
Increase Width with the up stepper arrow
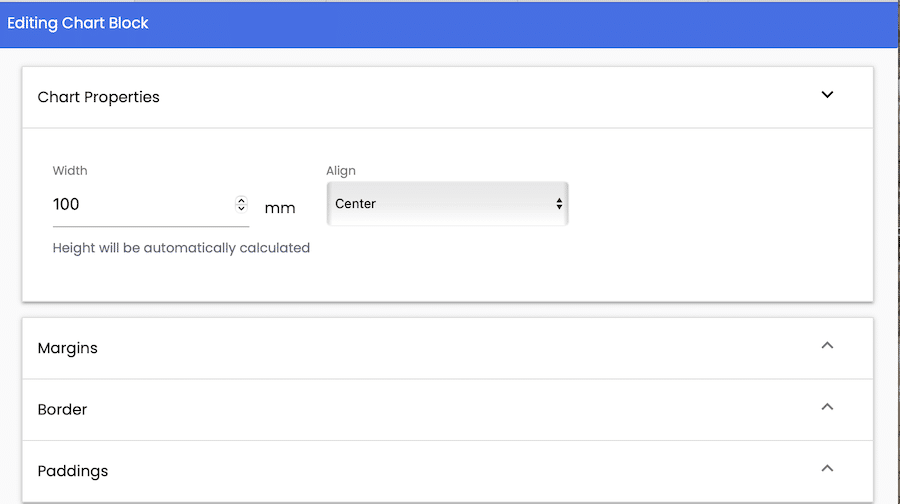point(241,200)
